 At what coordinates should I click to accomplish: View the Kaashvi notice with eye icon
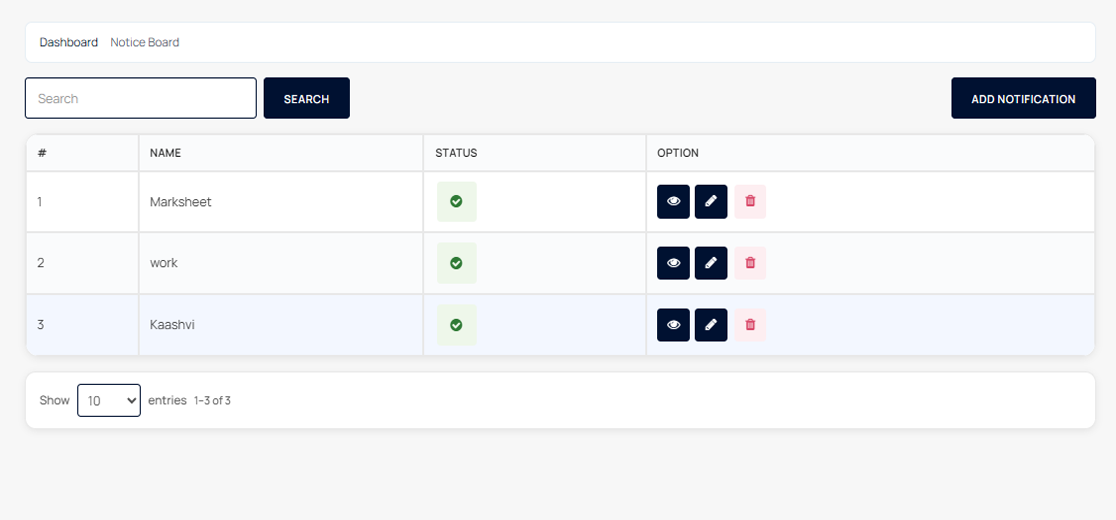pyautogui.click(x=673, y=325)
